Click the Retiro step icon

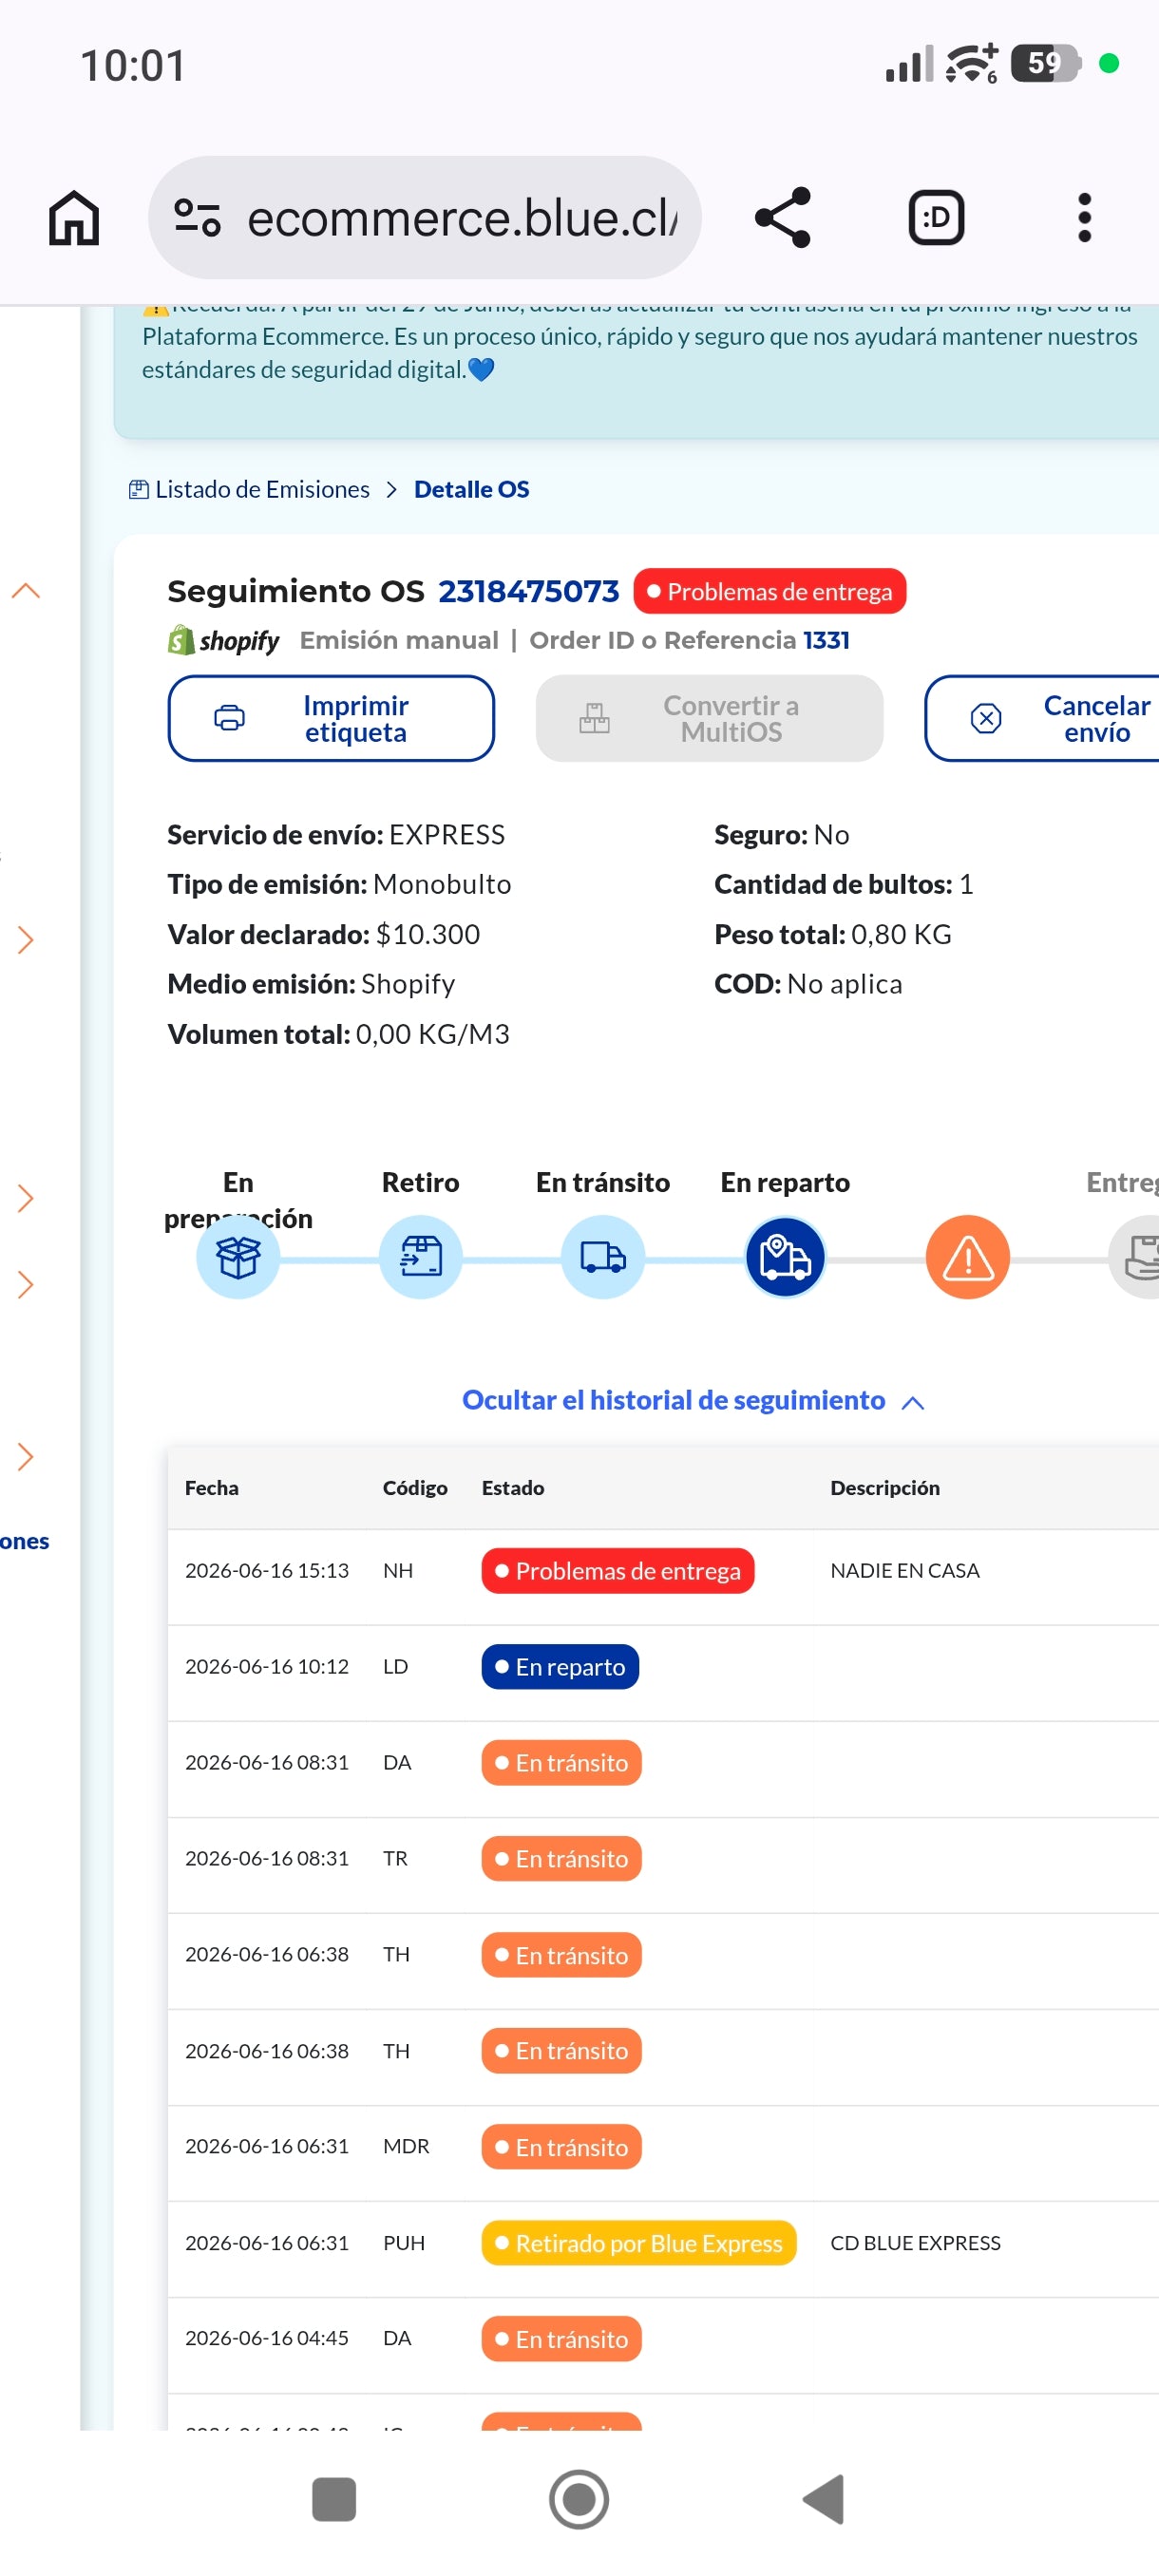coord(420,1257)
